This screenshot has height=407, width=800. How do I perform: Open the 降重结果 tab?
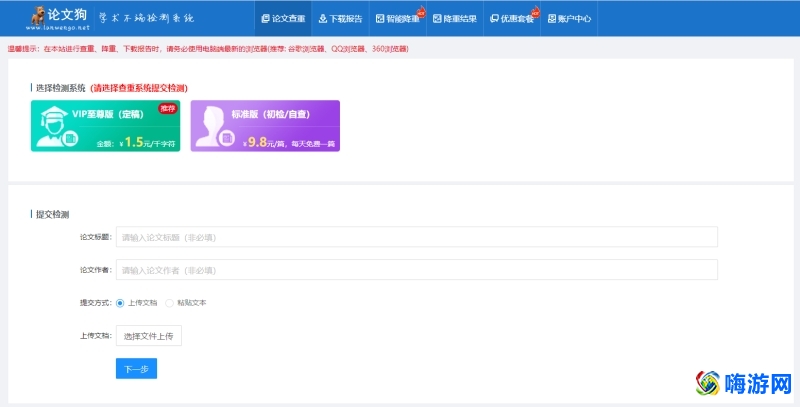[x=455, y=18]
